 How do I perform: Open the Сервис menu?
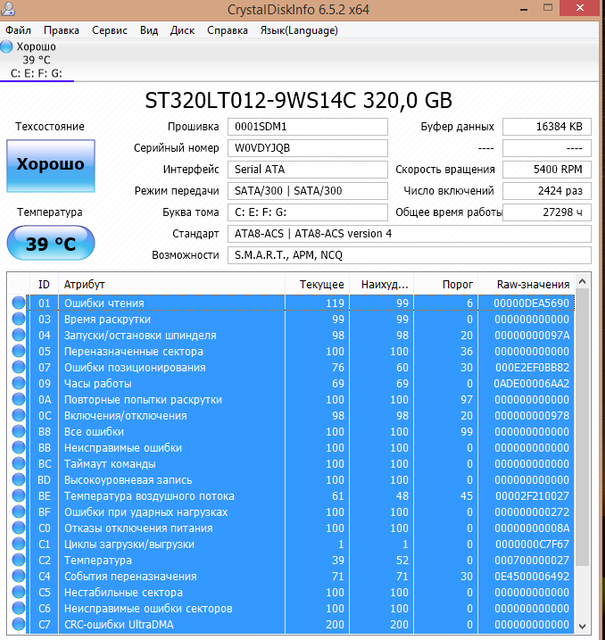tap(109, 31)
